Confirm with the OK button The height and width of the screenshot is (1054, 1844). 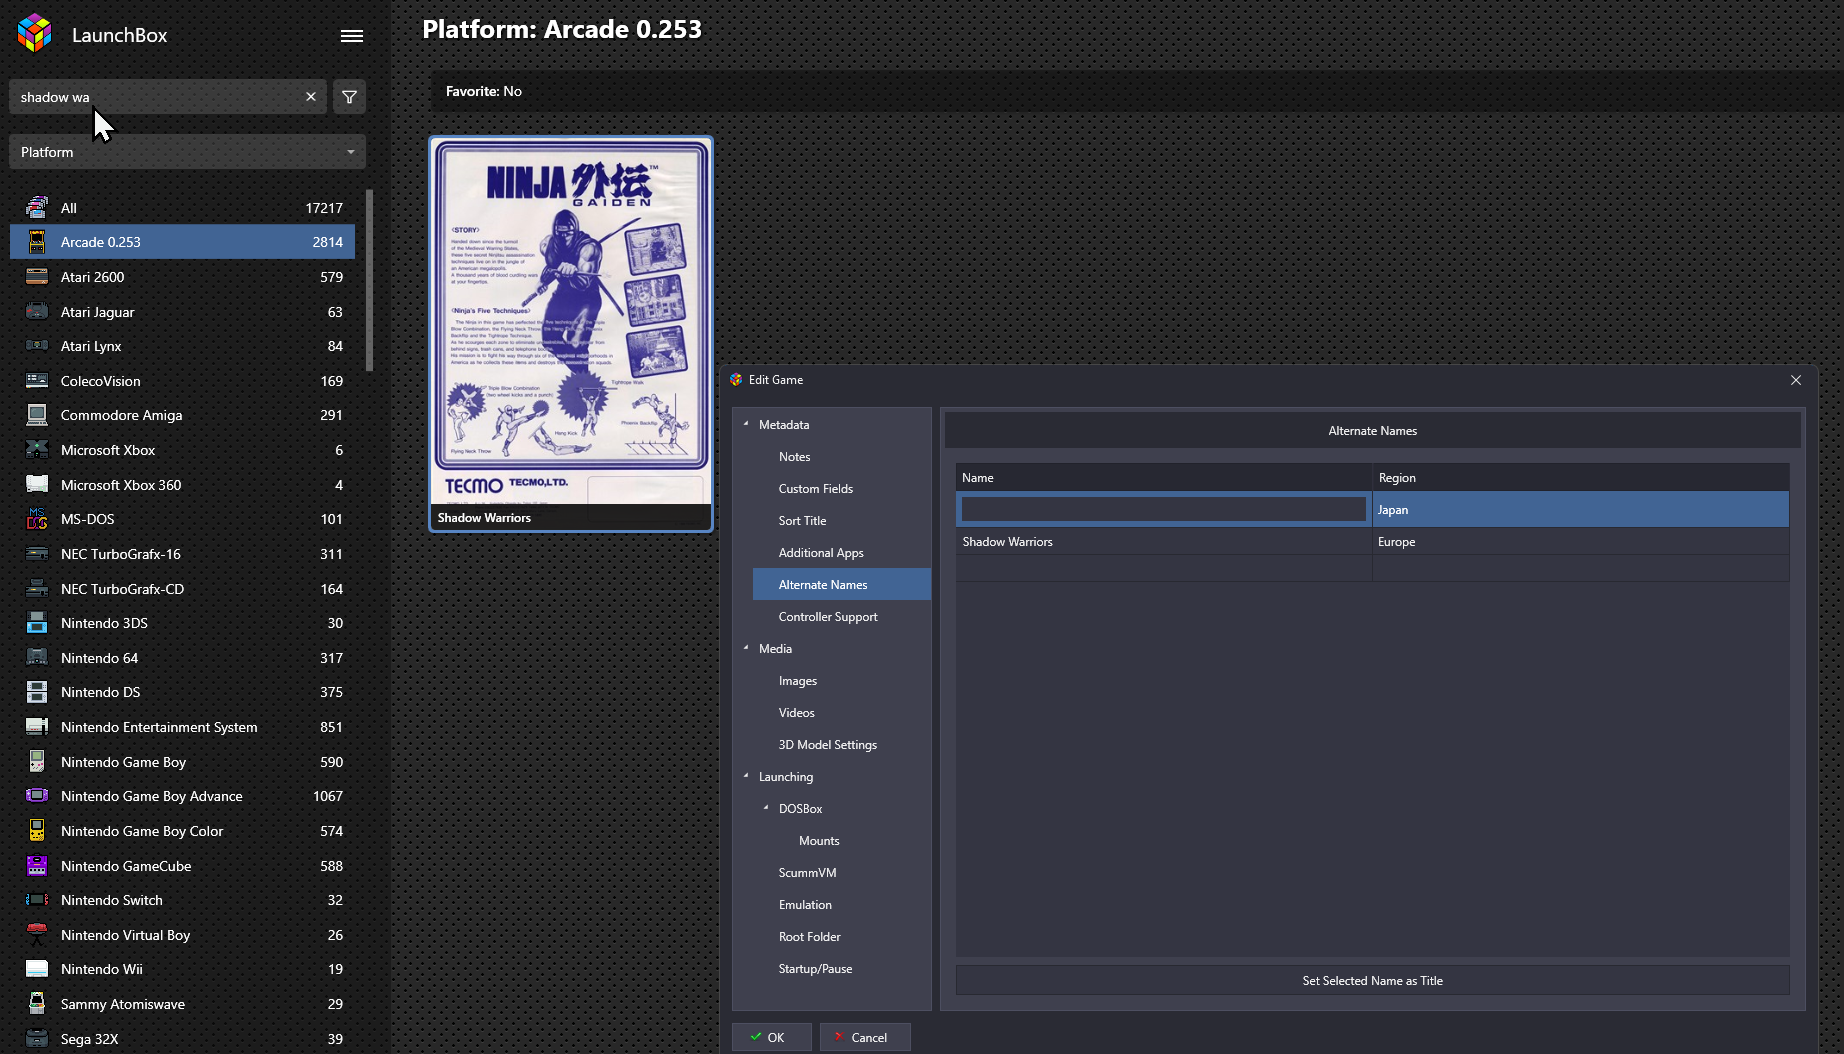coord(771,1037)
